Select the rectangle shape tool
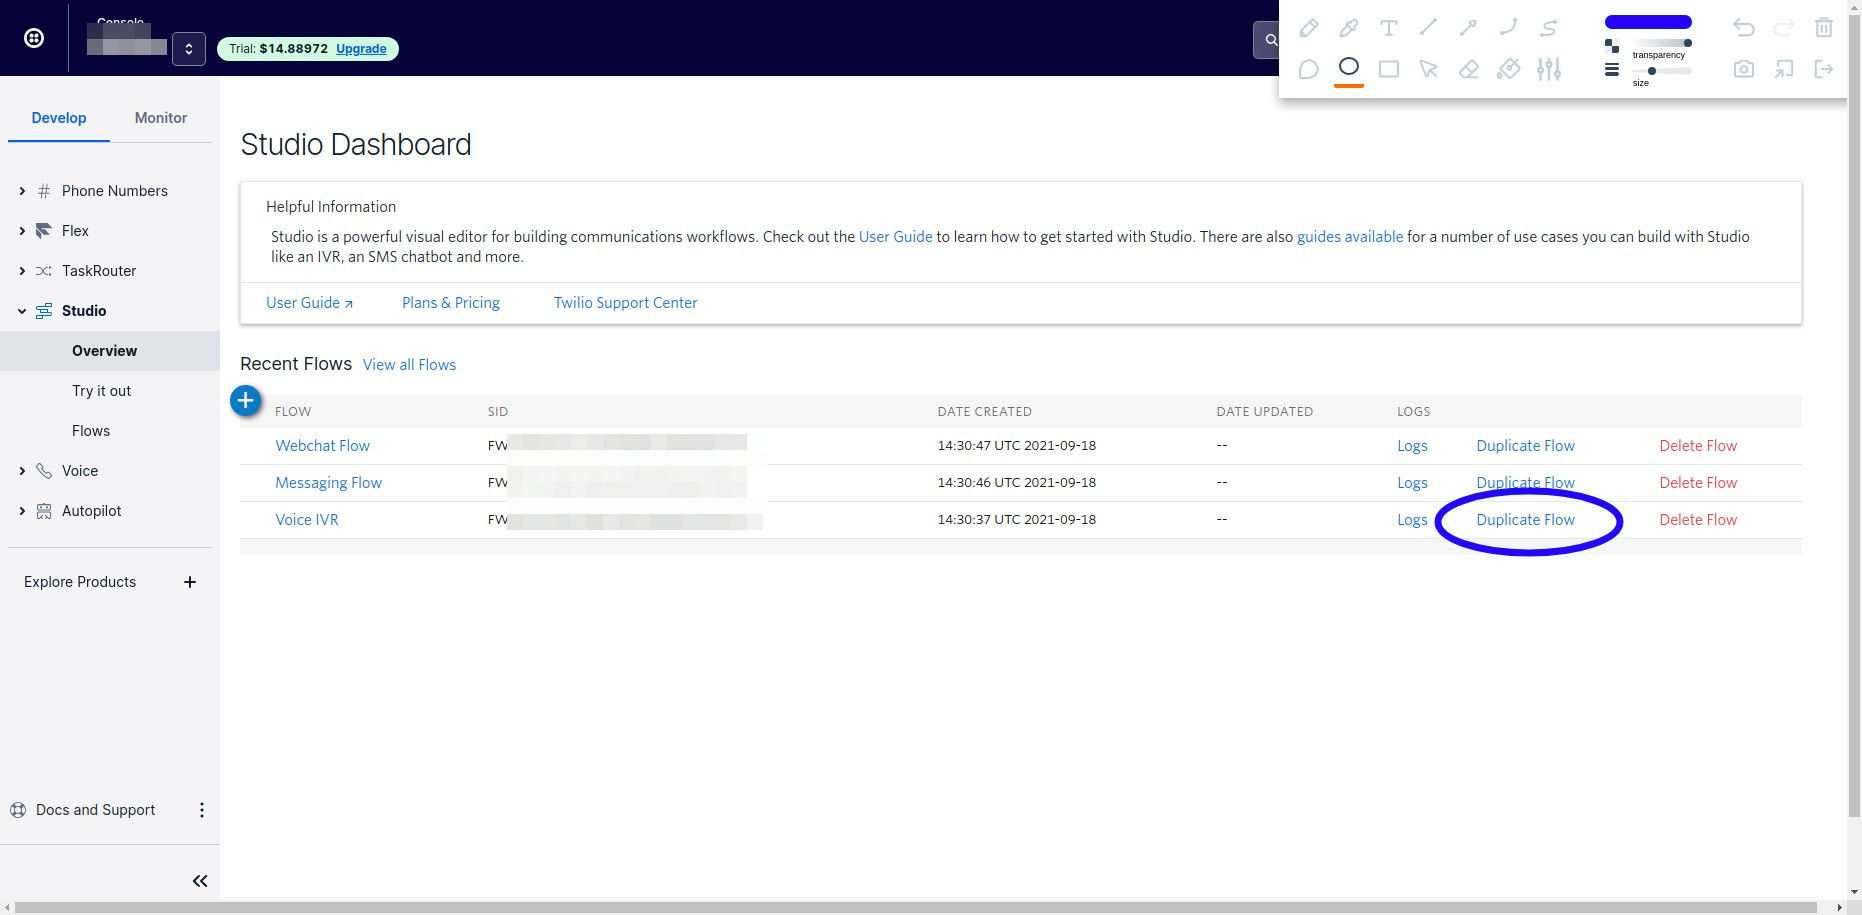The height and width of the screenshot is (915, 1862). (x=1388, y=69)
